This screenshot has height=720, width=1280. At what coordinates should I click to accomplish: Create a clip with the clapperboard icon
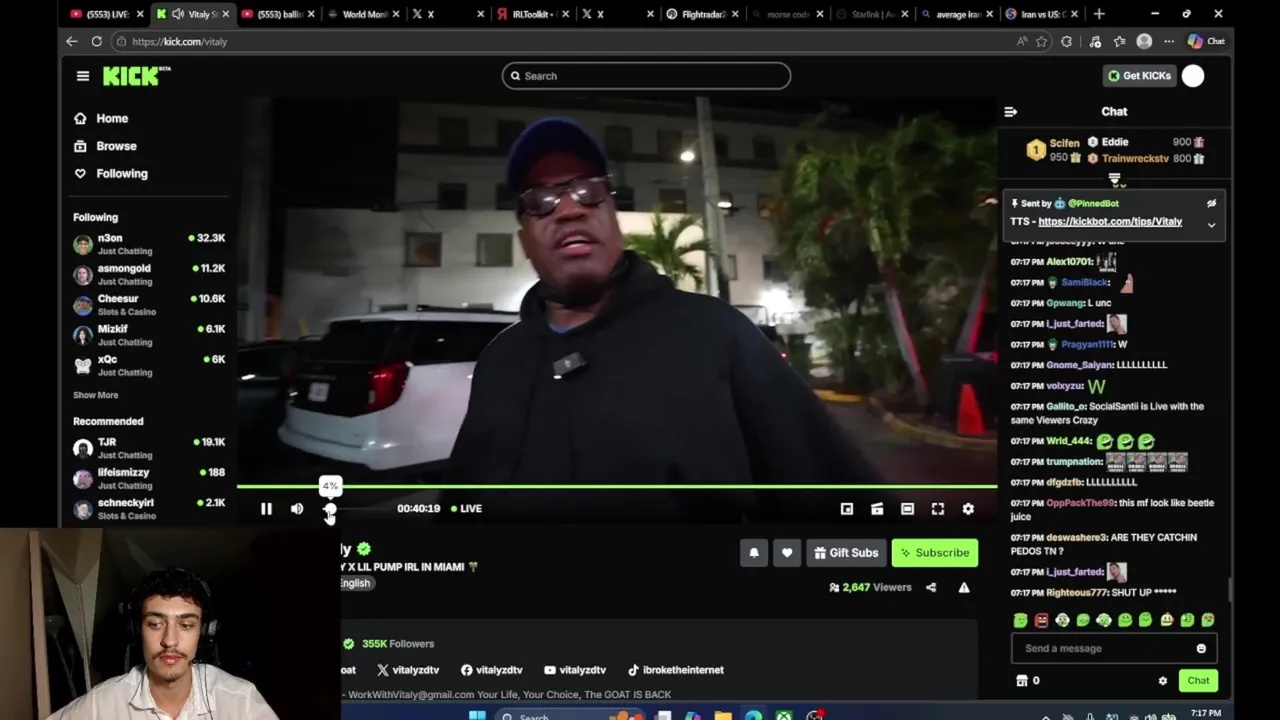877,509
